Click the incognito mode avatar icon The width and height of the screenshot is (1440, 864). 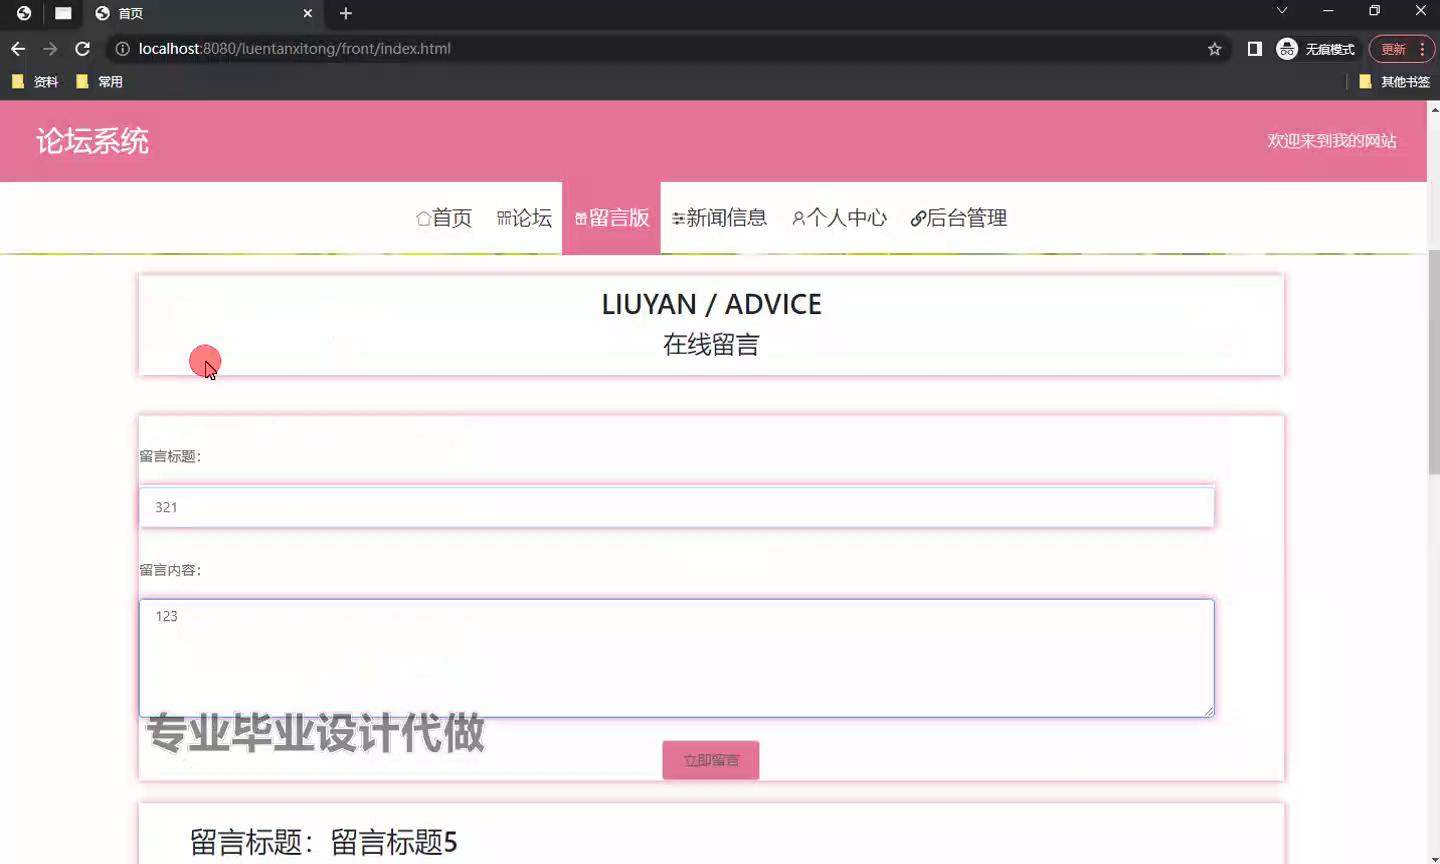click(1287, 48)
